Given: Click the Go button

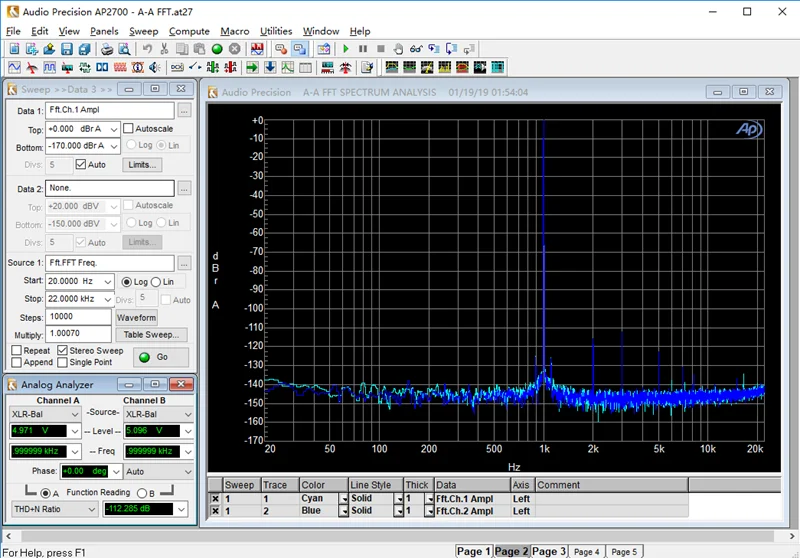Looking at the screenshot, I should (x=161, y=357).
